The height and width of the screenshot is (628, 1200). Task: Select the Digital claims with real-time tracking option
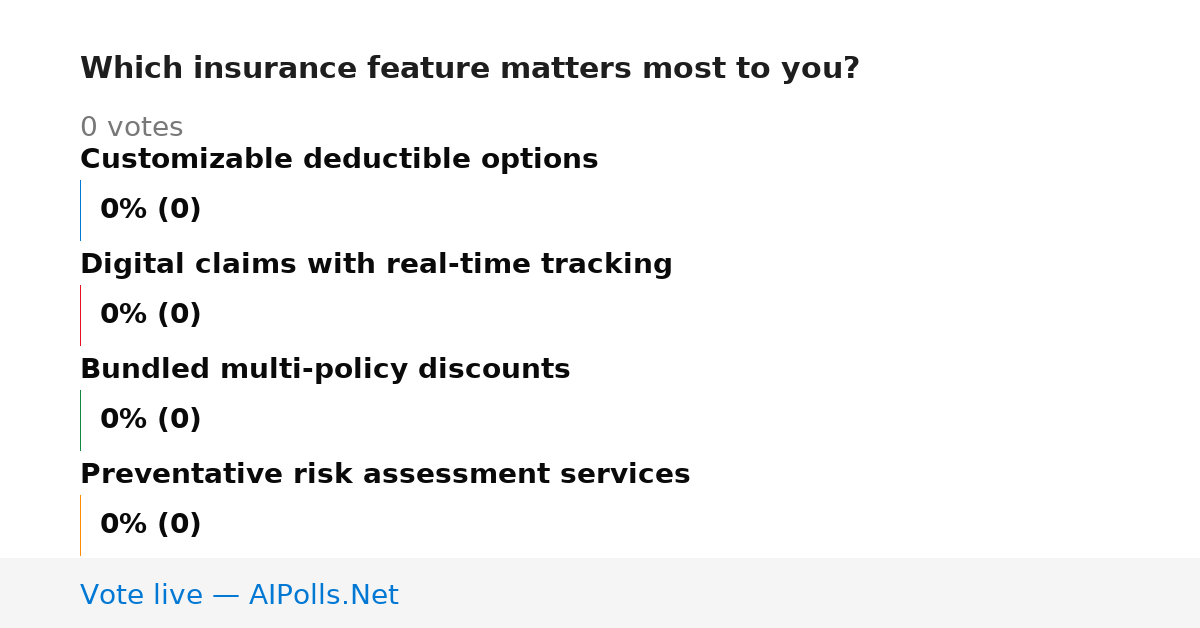coord(376,265)
